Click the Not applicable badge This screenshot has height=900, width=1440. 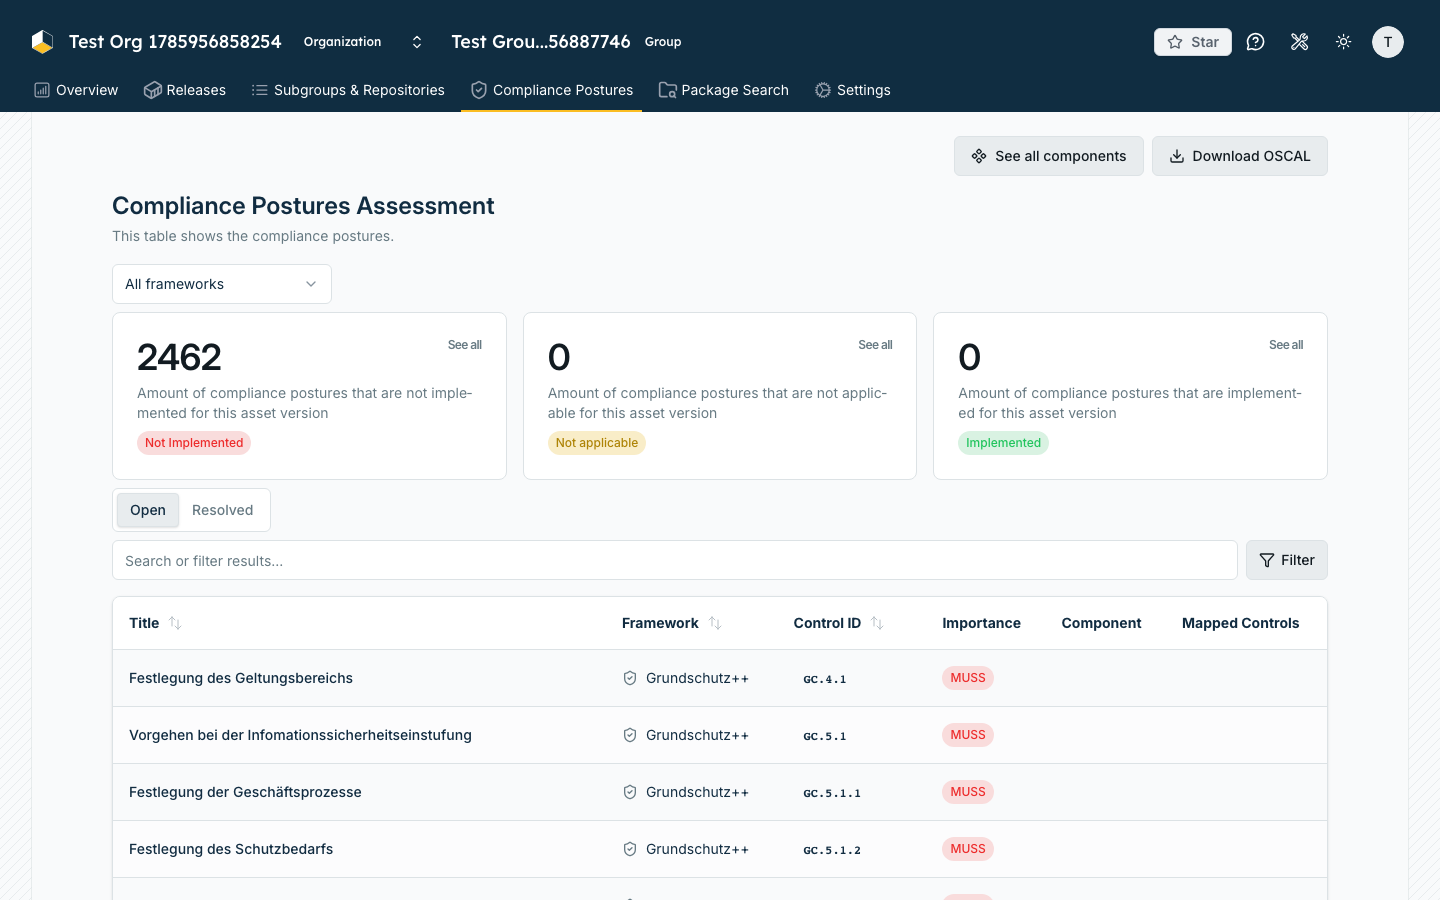(597, 443)
